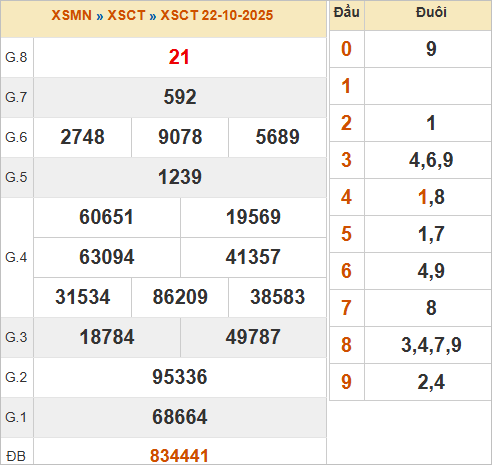Click the G.2 row label
Screen dimensions: 492x465
(16, 377)
